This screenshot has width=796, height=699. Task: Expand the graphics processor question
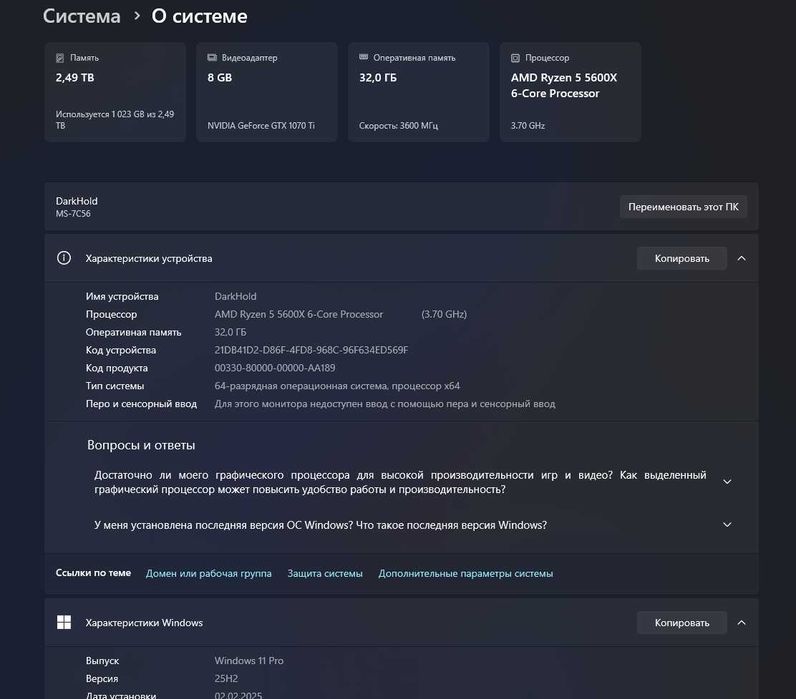pos(727,482)
